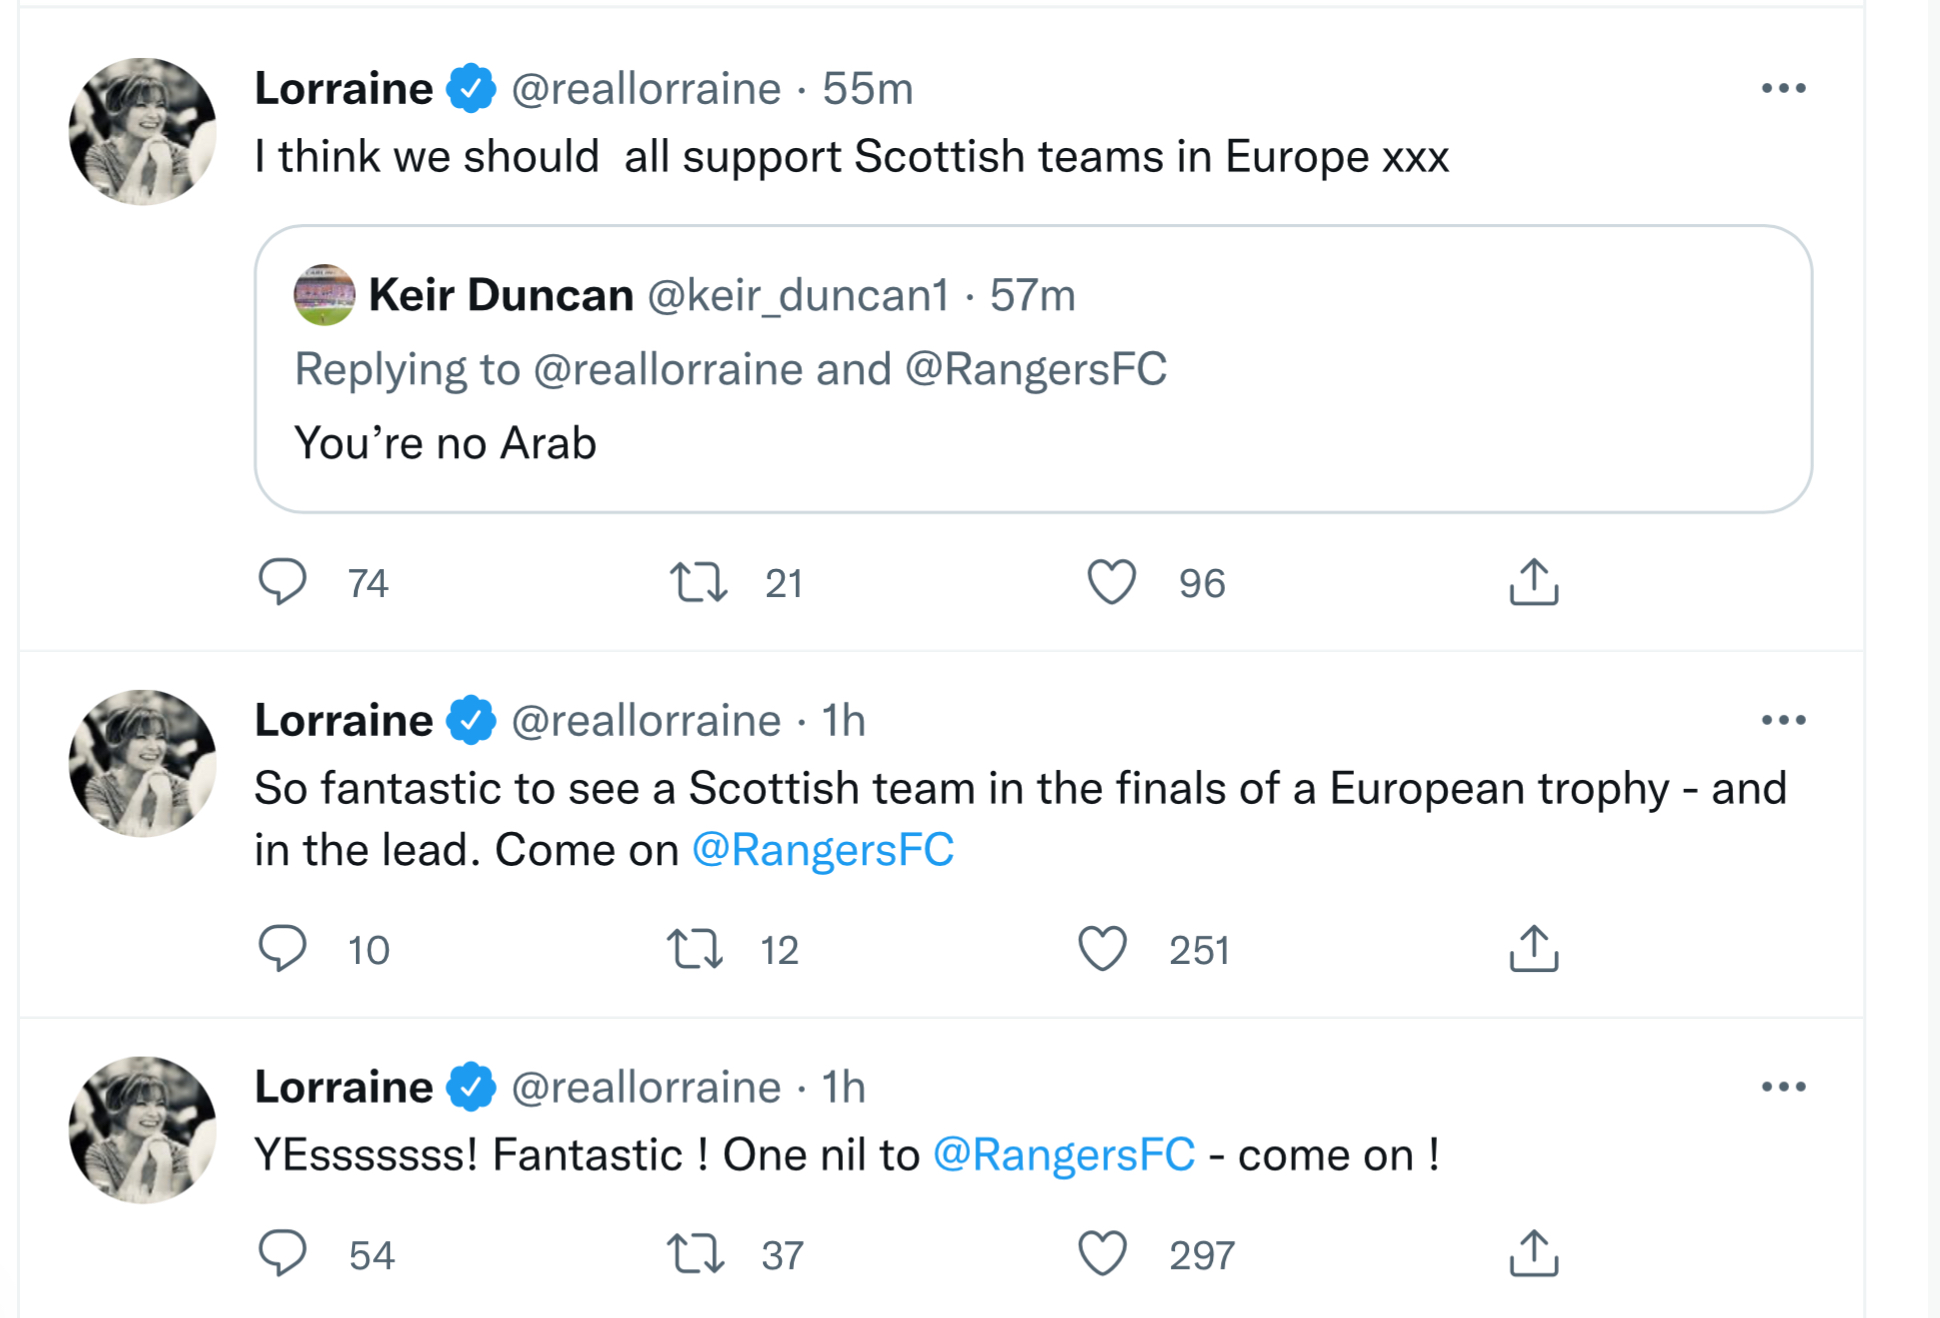The image size is (1940, 1318).
Task: Reply to the 'all support Scottish teams' tweet
Action: coord(282,582)
